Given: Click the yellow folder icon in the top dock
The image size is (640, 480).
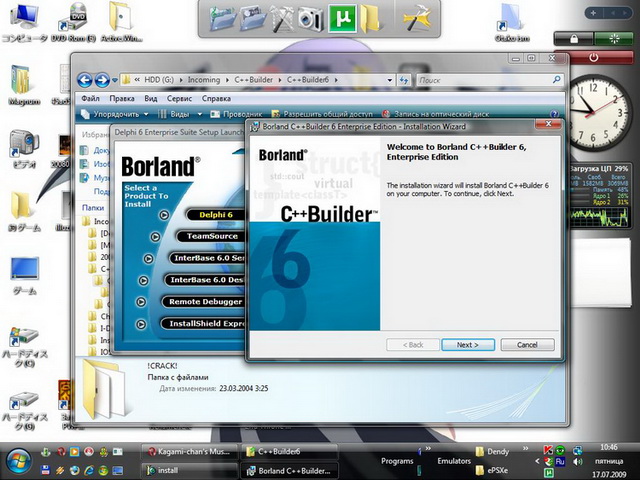Looking at the screenshot, I should click(x=370, y=18).
